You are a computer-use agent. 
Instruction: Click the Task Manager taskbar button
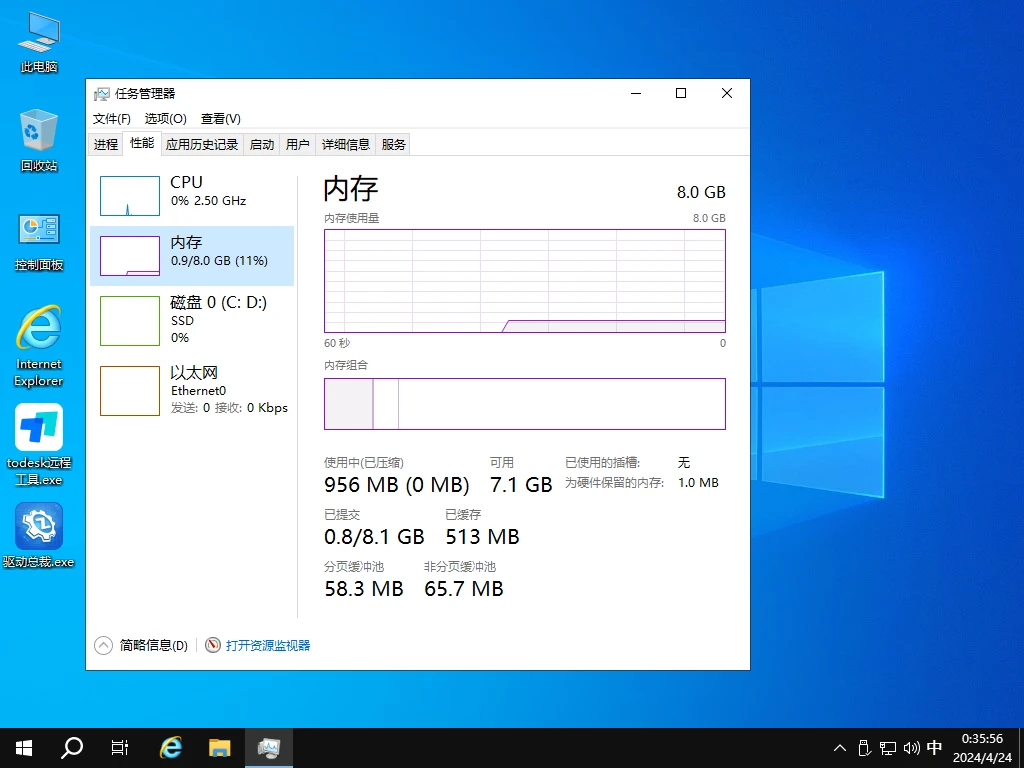pos(268,748)
